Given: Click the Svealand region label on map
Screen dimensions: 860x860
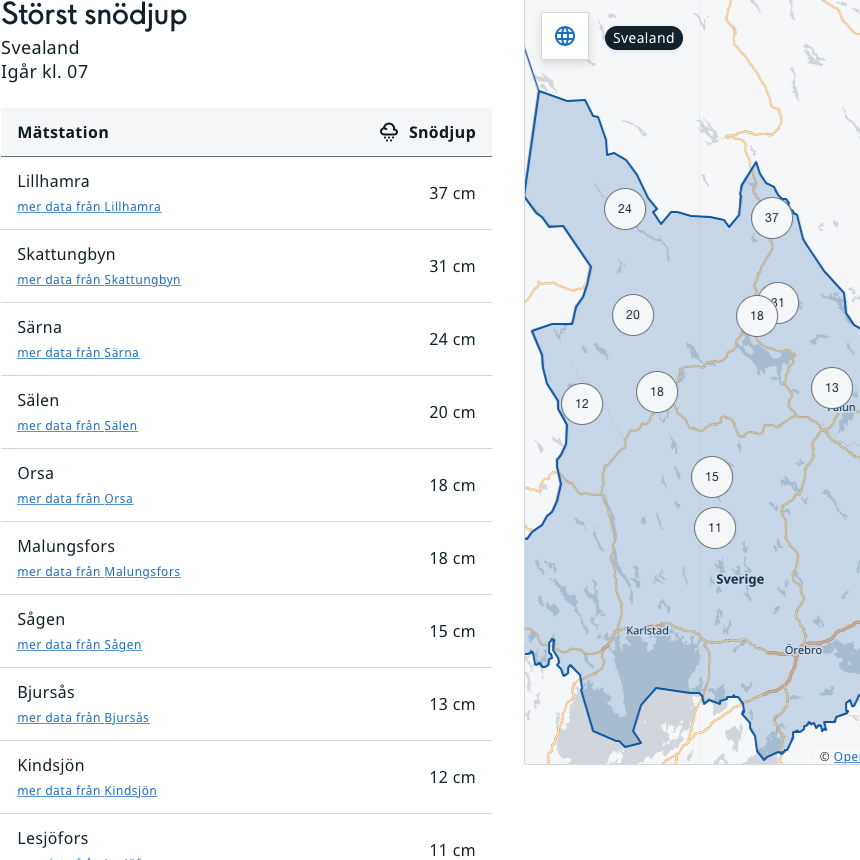Looking at the screenshot, I should point(644,38).
